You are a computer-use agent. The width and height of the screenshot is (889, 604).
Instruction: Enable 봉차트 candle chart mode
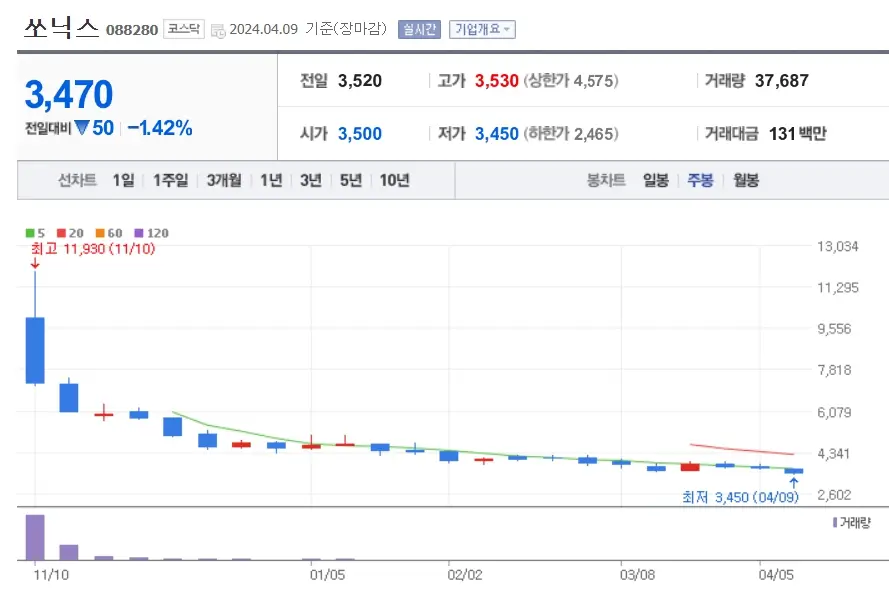point(605,181)
